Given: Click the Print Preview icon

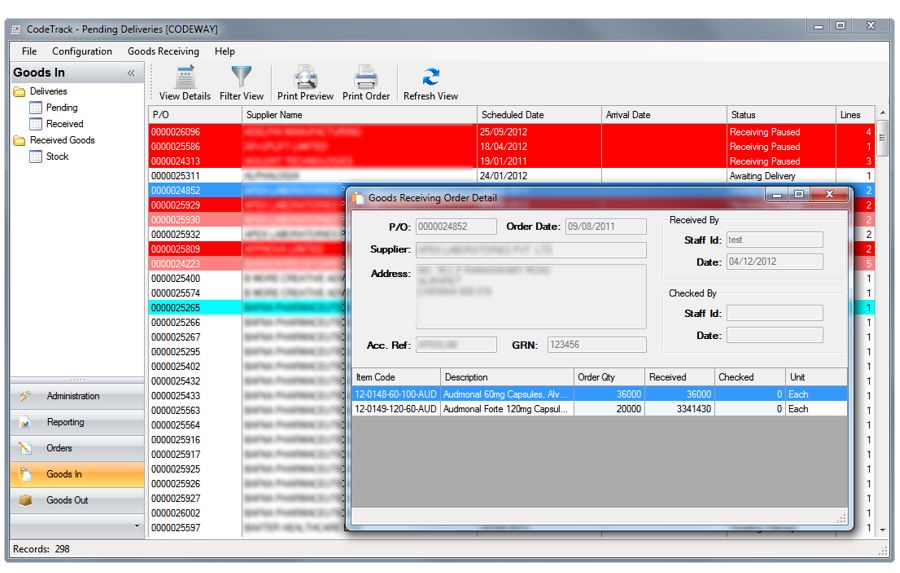Looking at the screenshot, I should pos(305,77).
